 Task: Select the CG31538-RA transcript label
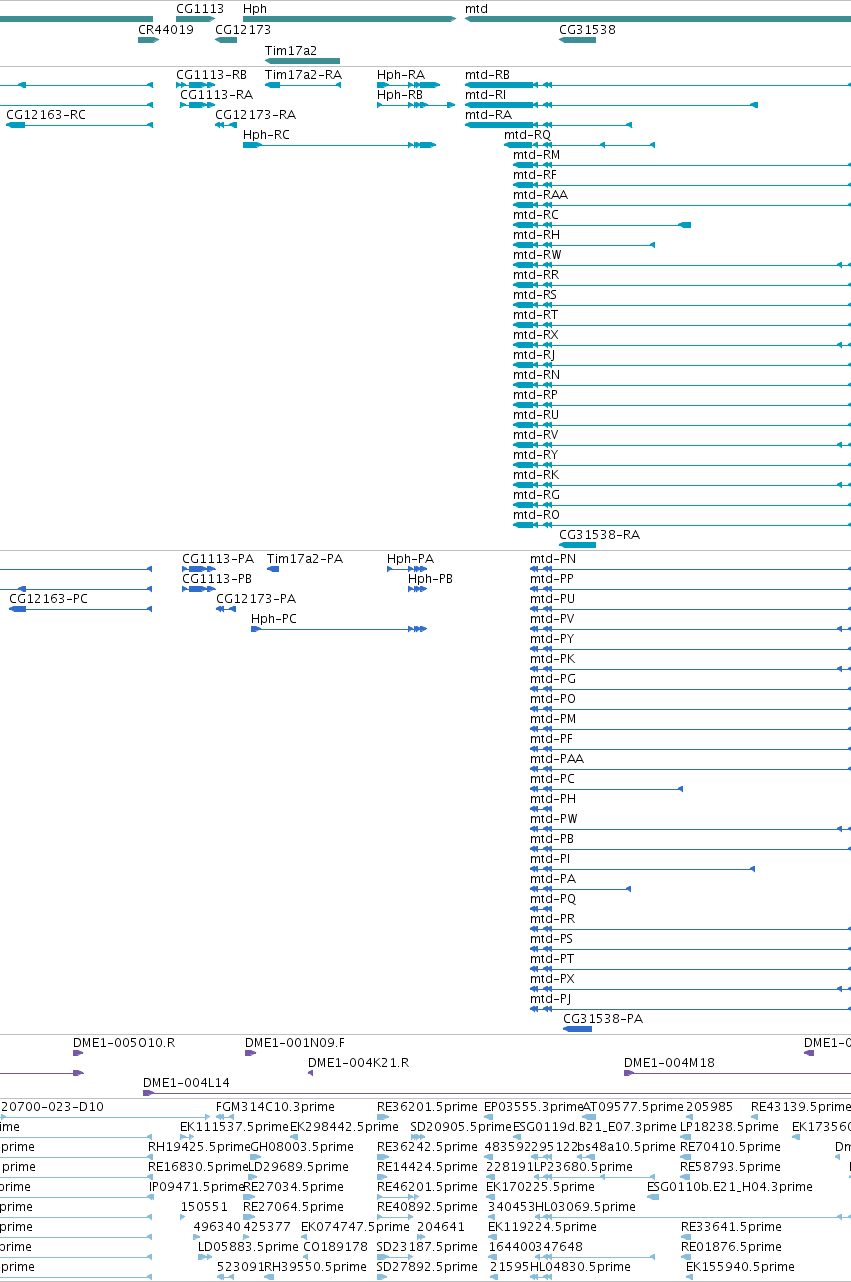(x=599, y=535)
